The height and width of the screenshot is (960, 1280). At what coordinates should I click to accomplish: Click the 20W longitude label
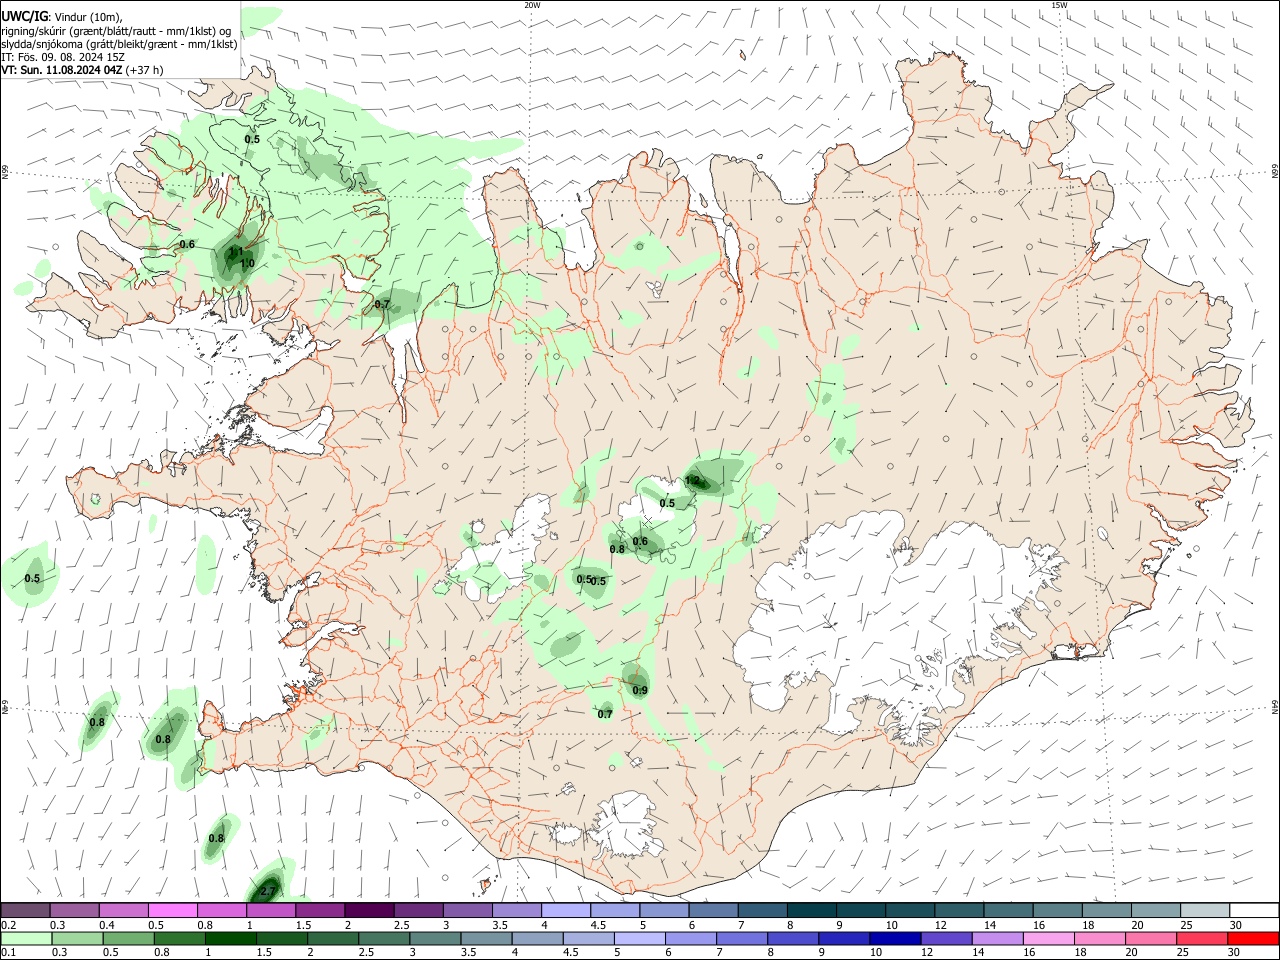click(532, 5)
